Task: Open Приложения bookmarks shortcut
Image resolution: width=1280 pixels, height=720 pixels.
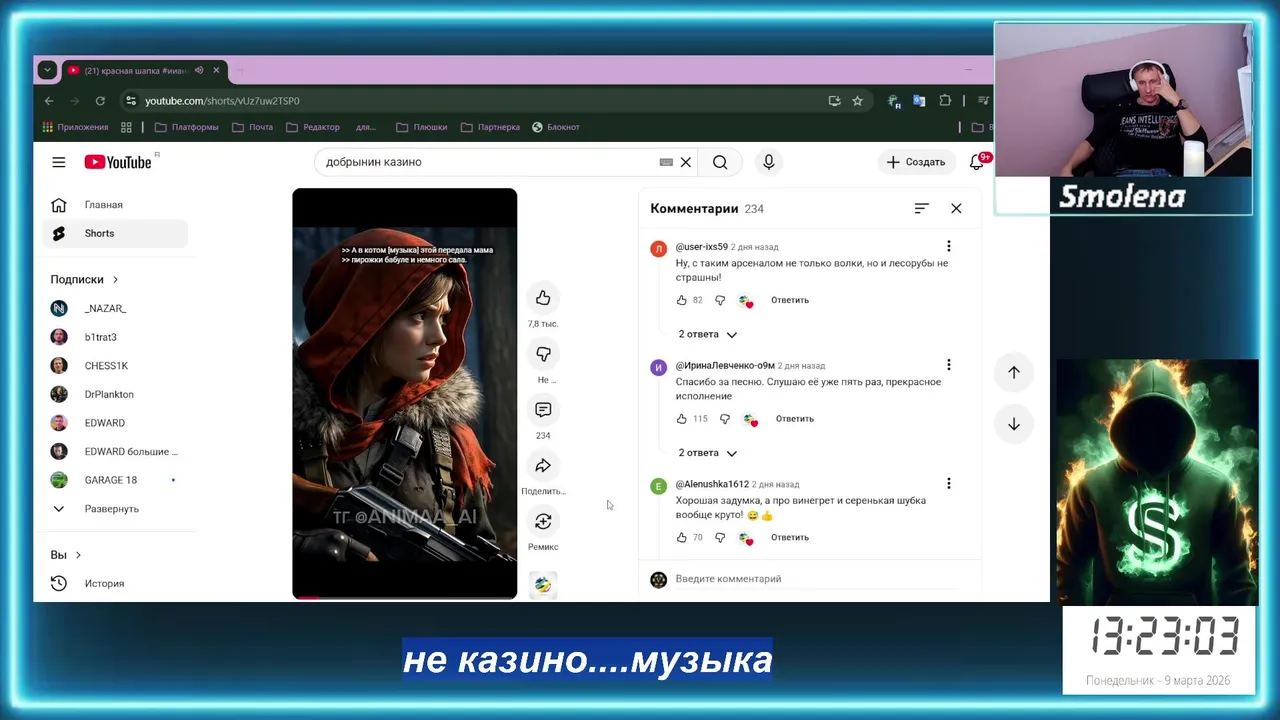Action: click(75, 127)
